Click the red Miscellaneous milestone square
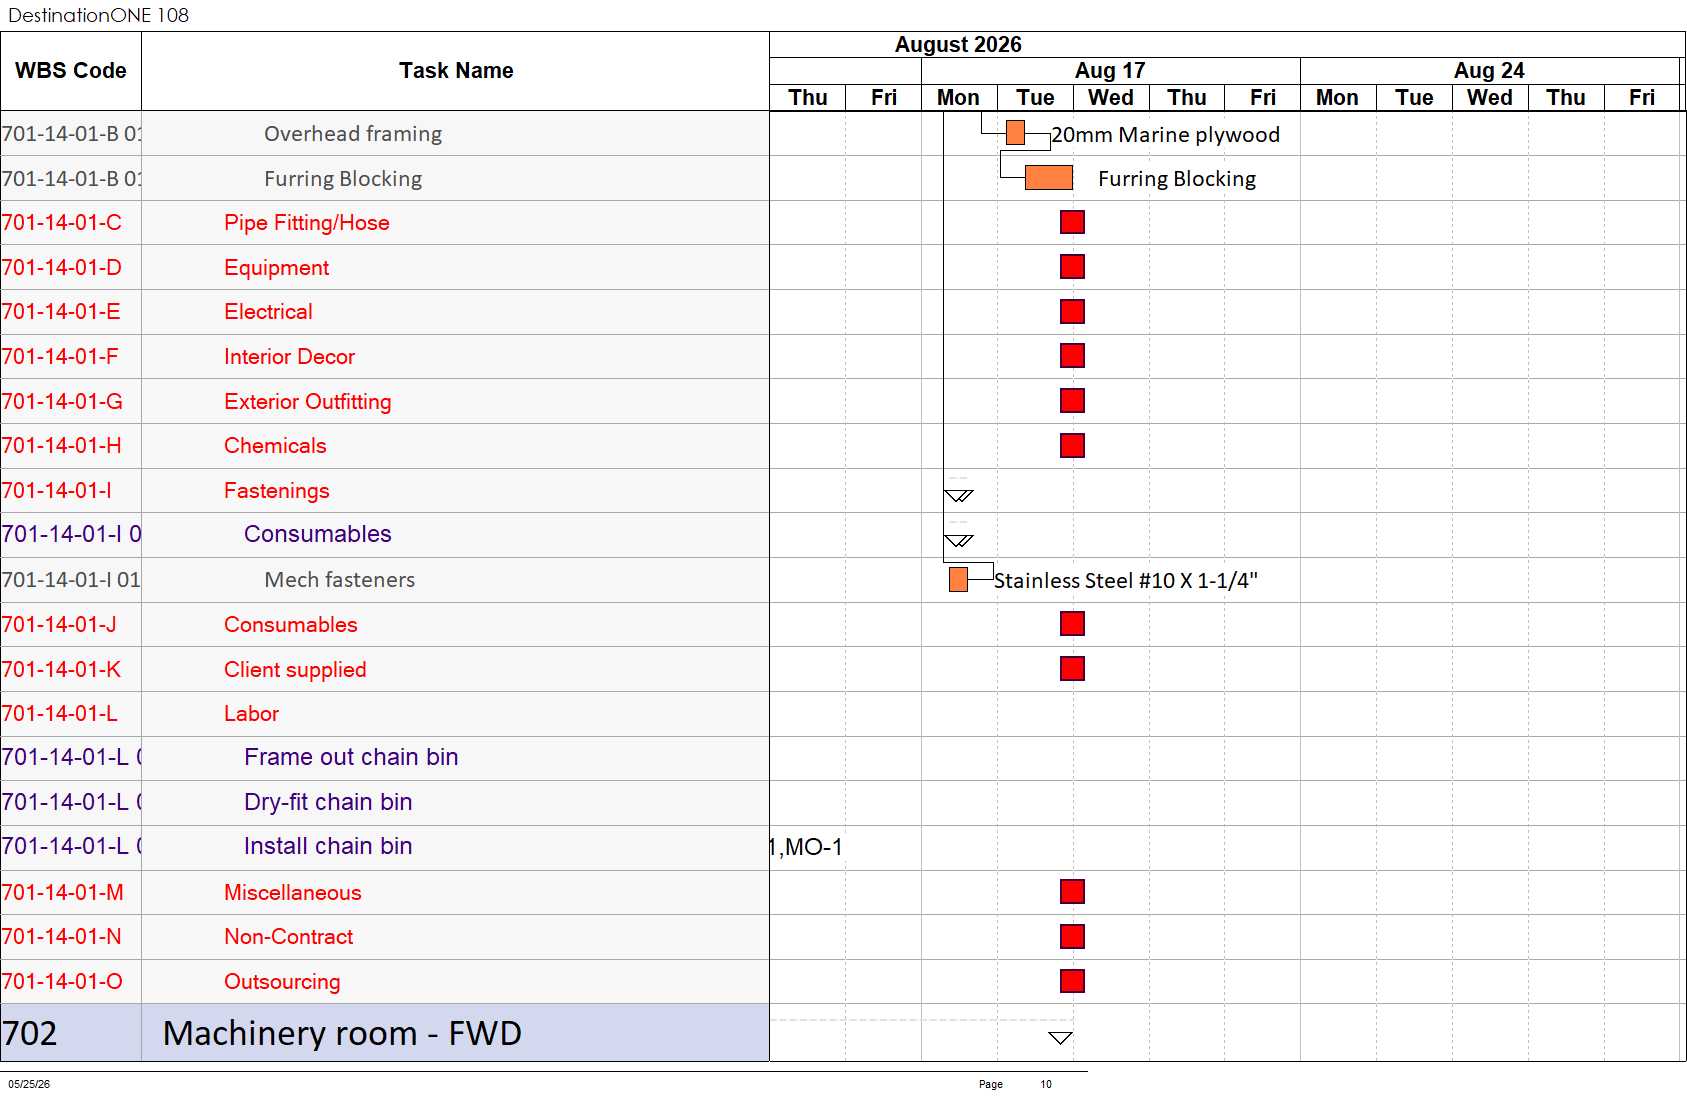1687x1097 pixels. coord(1072,891)
